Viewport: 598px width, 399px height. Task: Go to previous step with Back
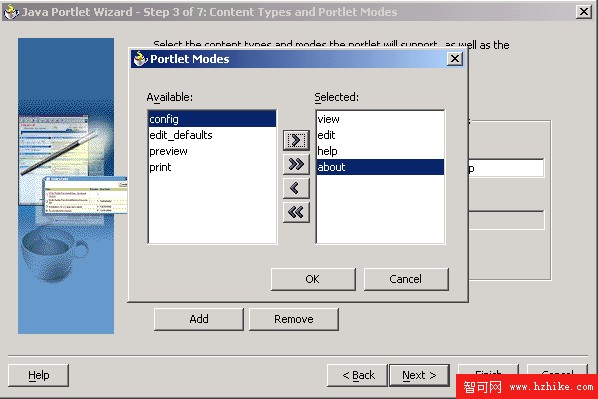tap(357, 375)
